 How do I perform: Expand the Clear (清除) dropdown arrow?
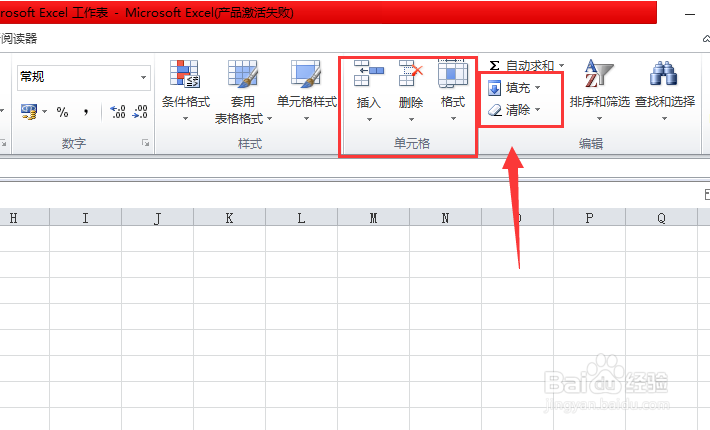click(x=537, y=110)
